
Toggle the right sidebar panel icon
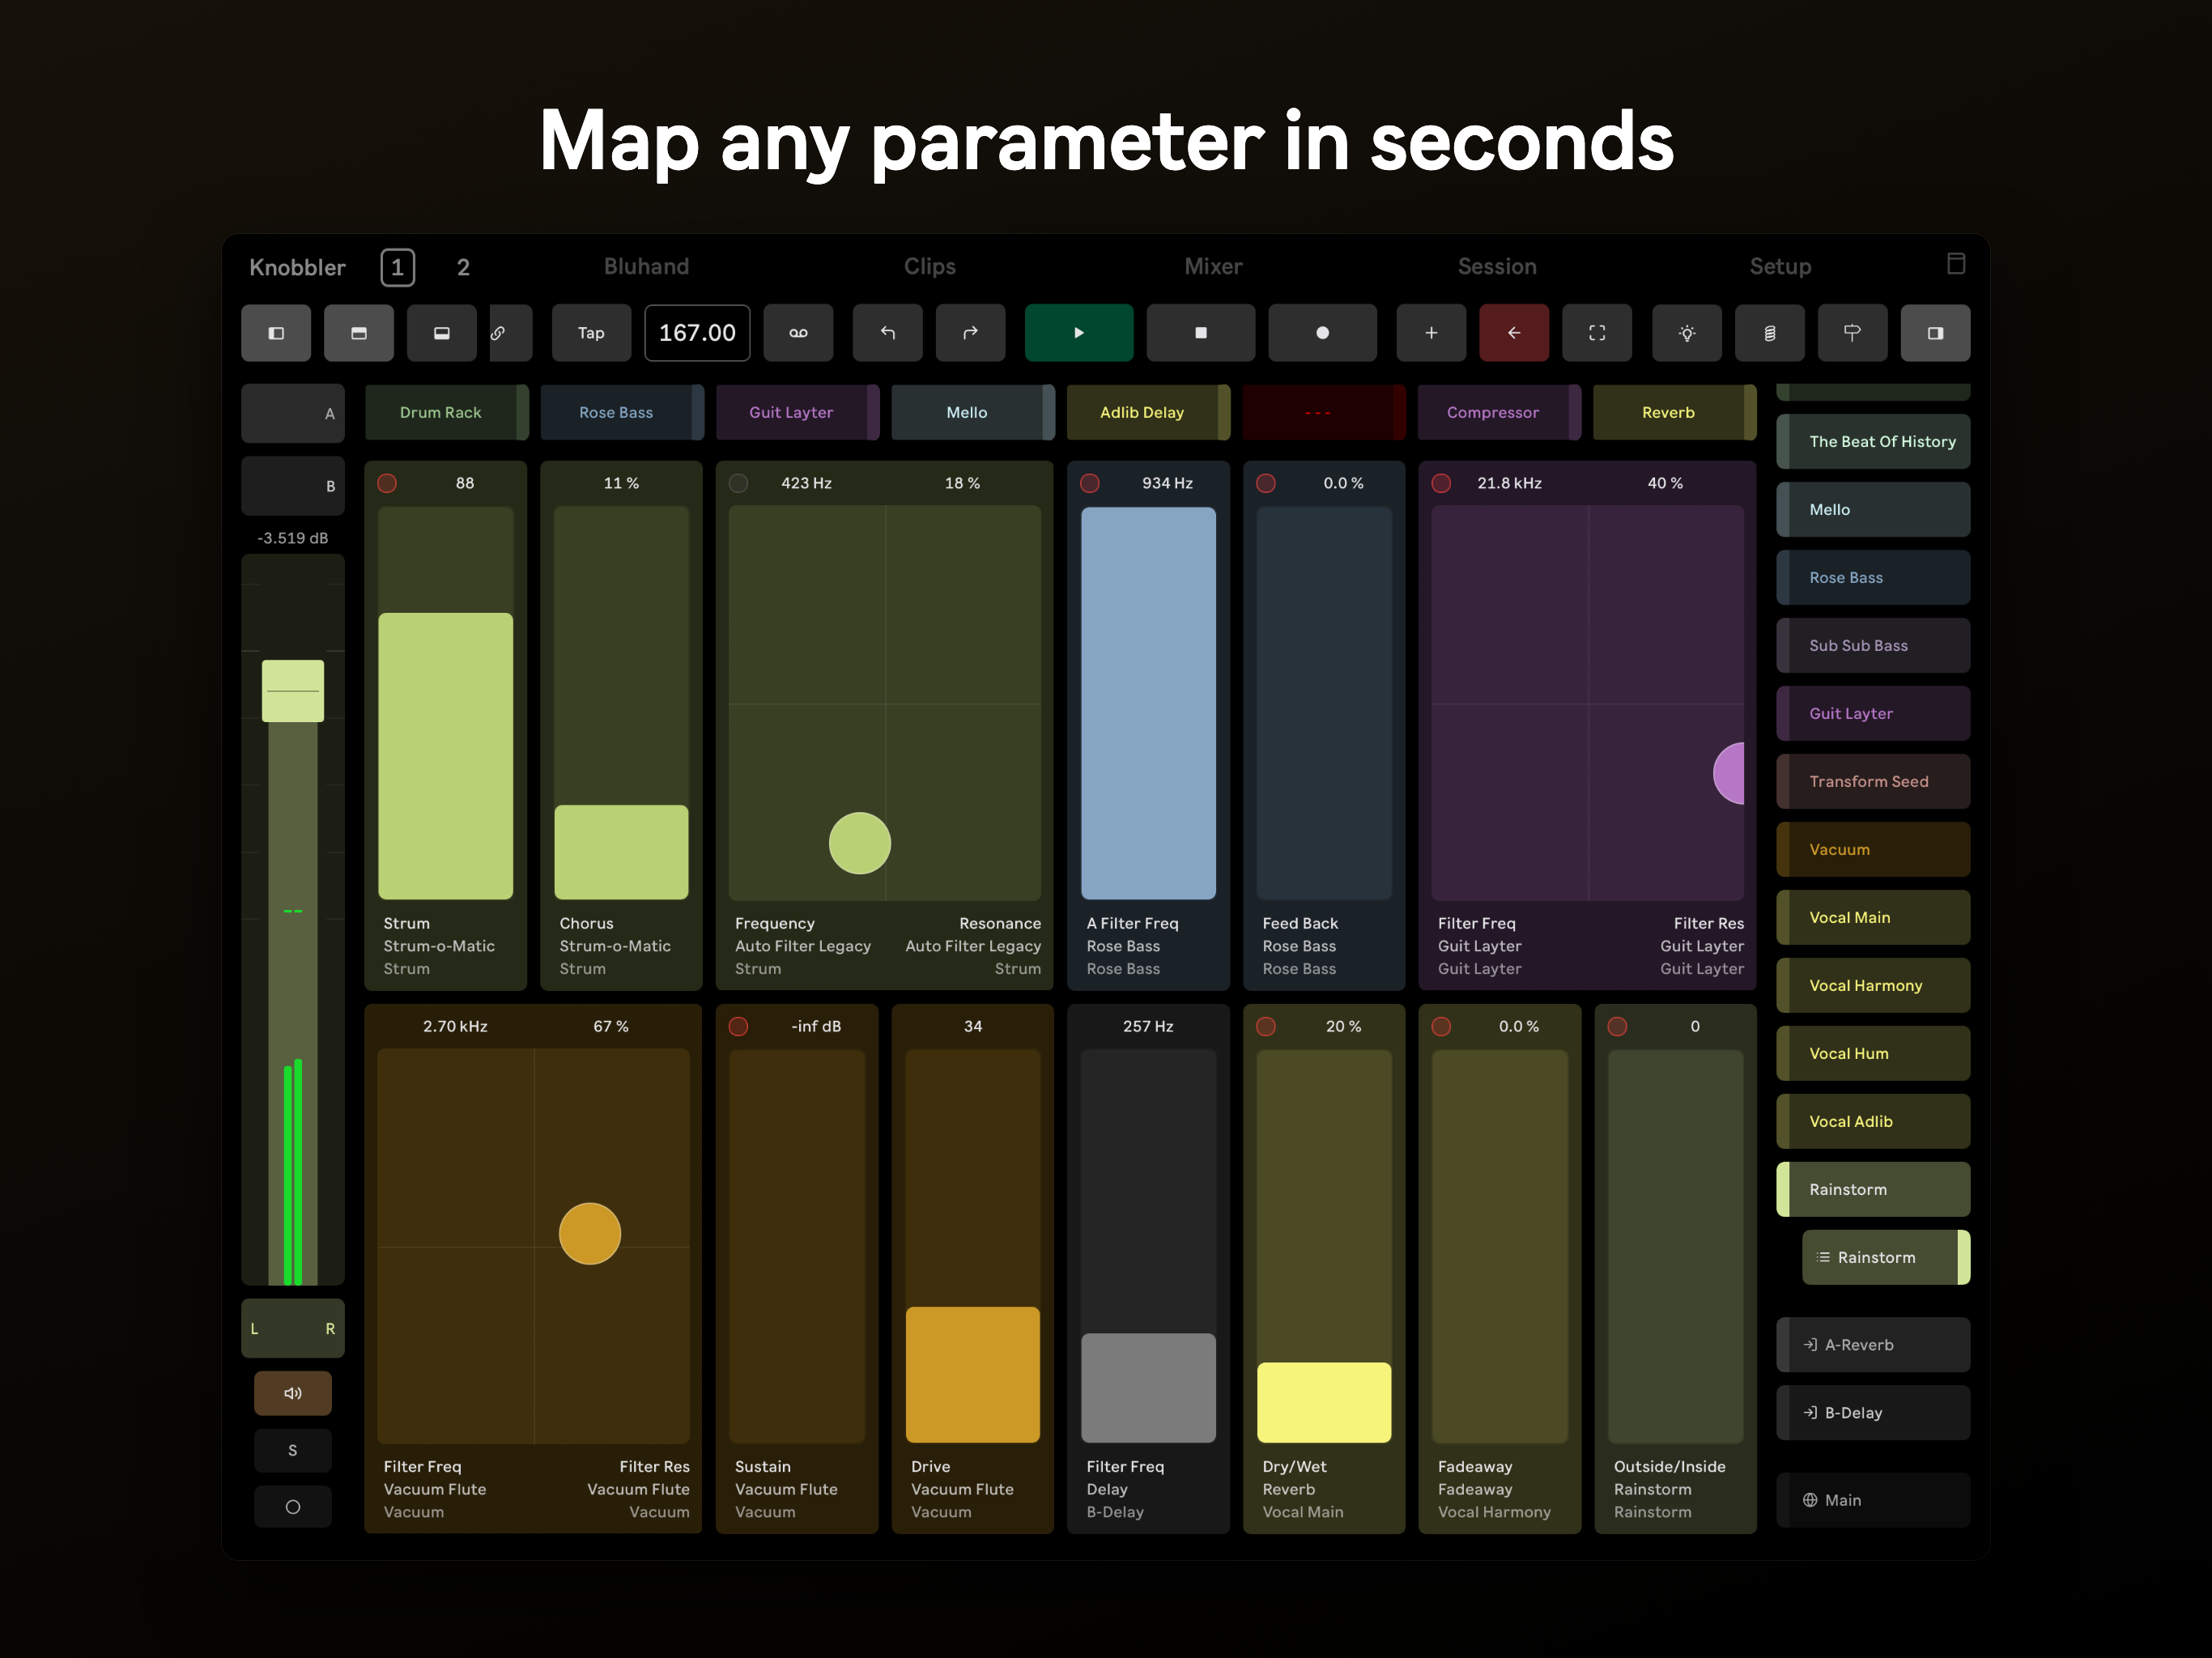tap(1936, 333)
